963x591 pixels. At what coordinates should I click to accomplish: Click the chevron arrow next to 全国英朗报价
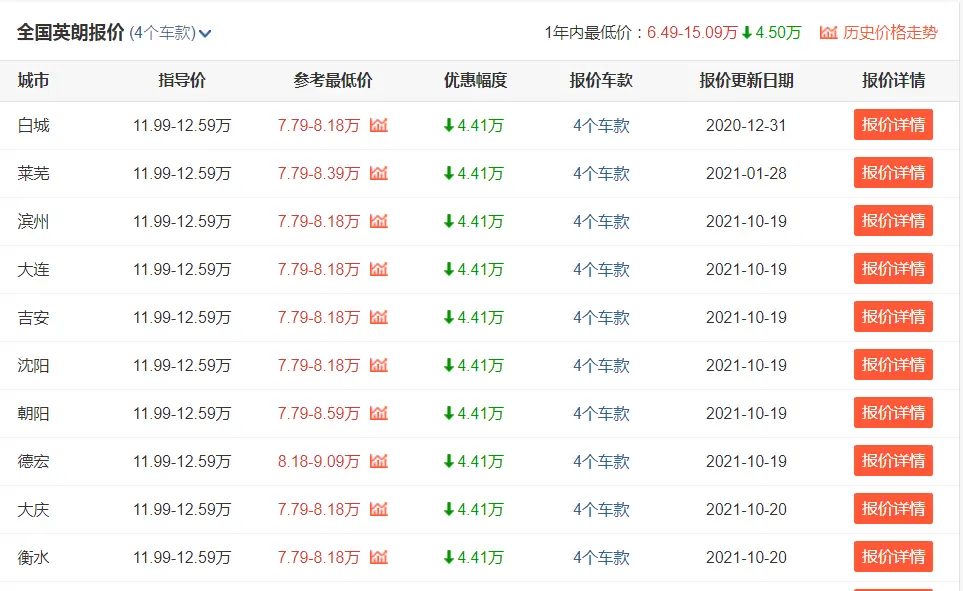[205, 34]
